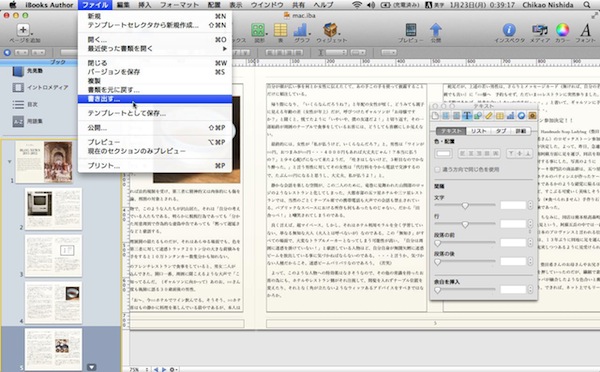
Task: Click the previous page arrow in bottom bar
Action: click(156, 370)
